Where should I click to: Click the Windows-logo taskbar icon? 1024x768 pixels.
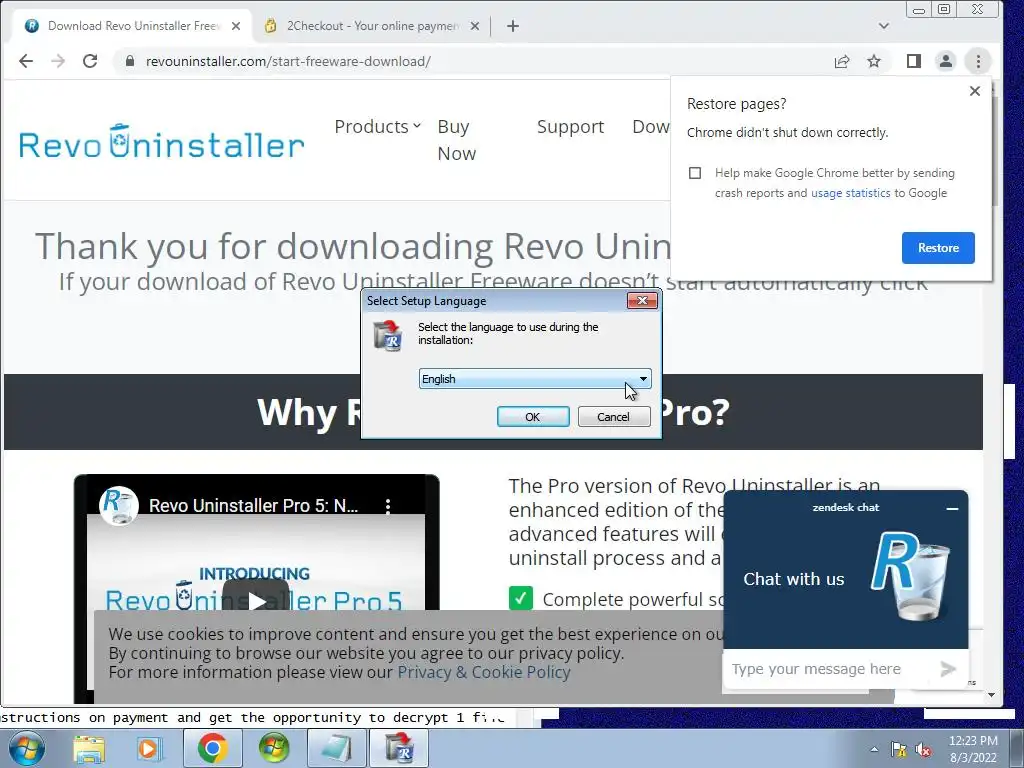(274, 748)
